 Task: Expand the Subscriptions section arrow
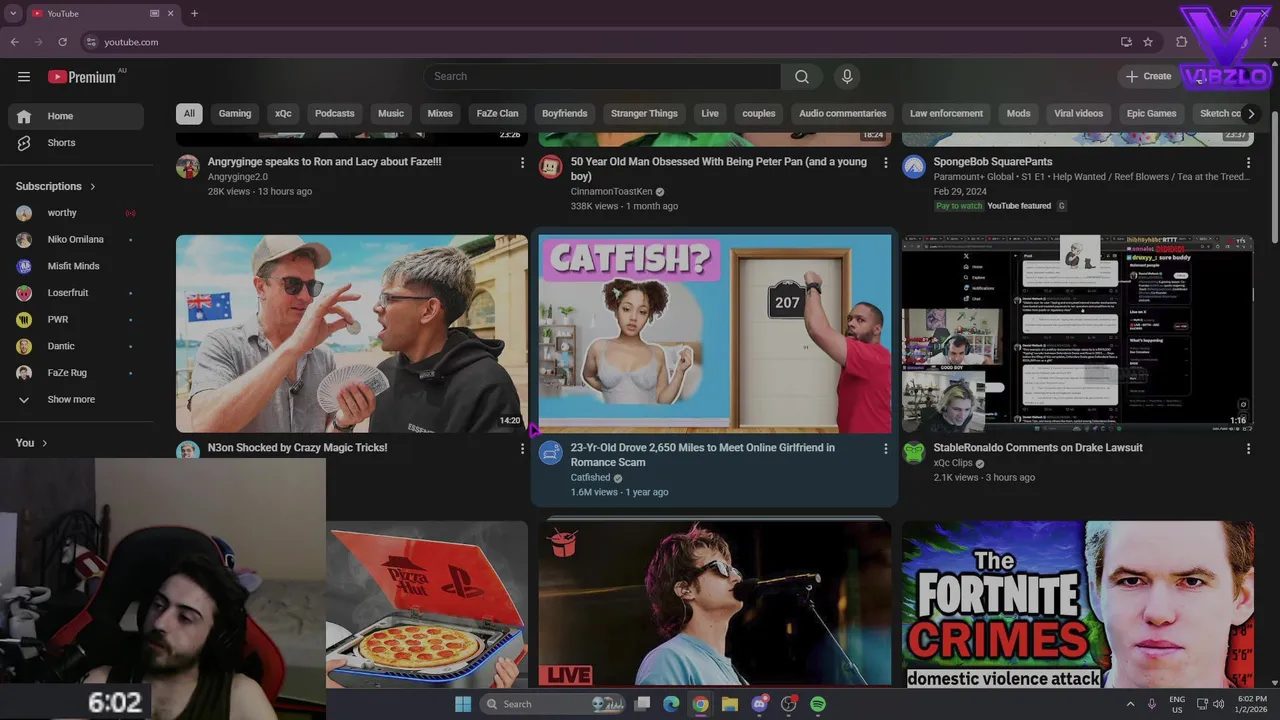point(93,186)
